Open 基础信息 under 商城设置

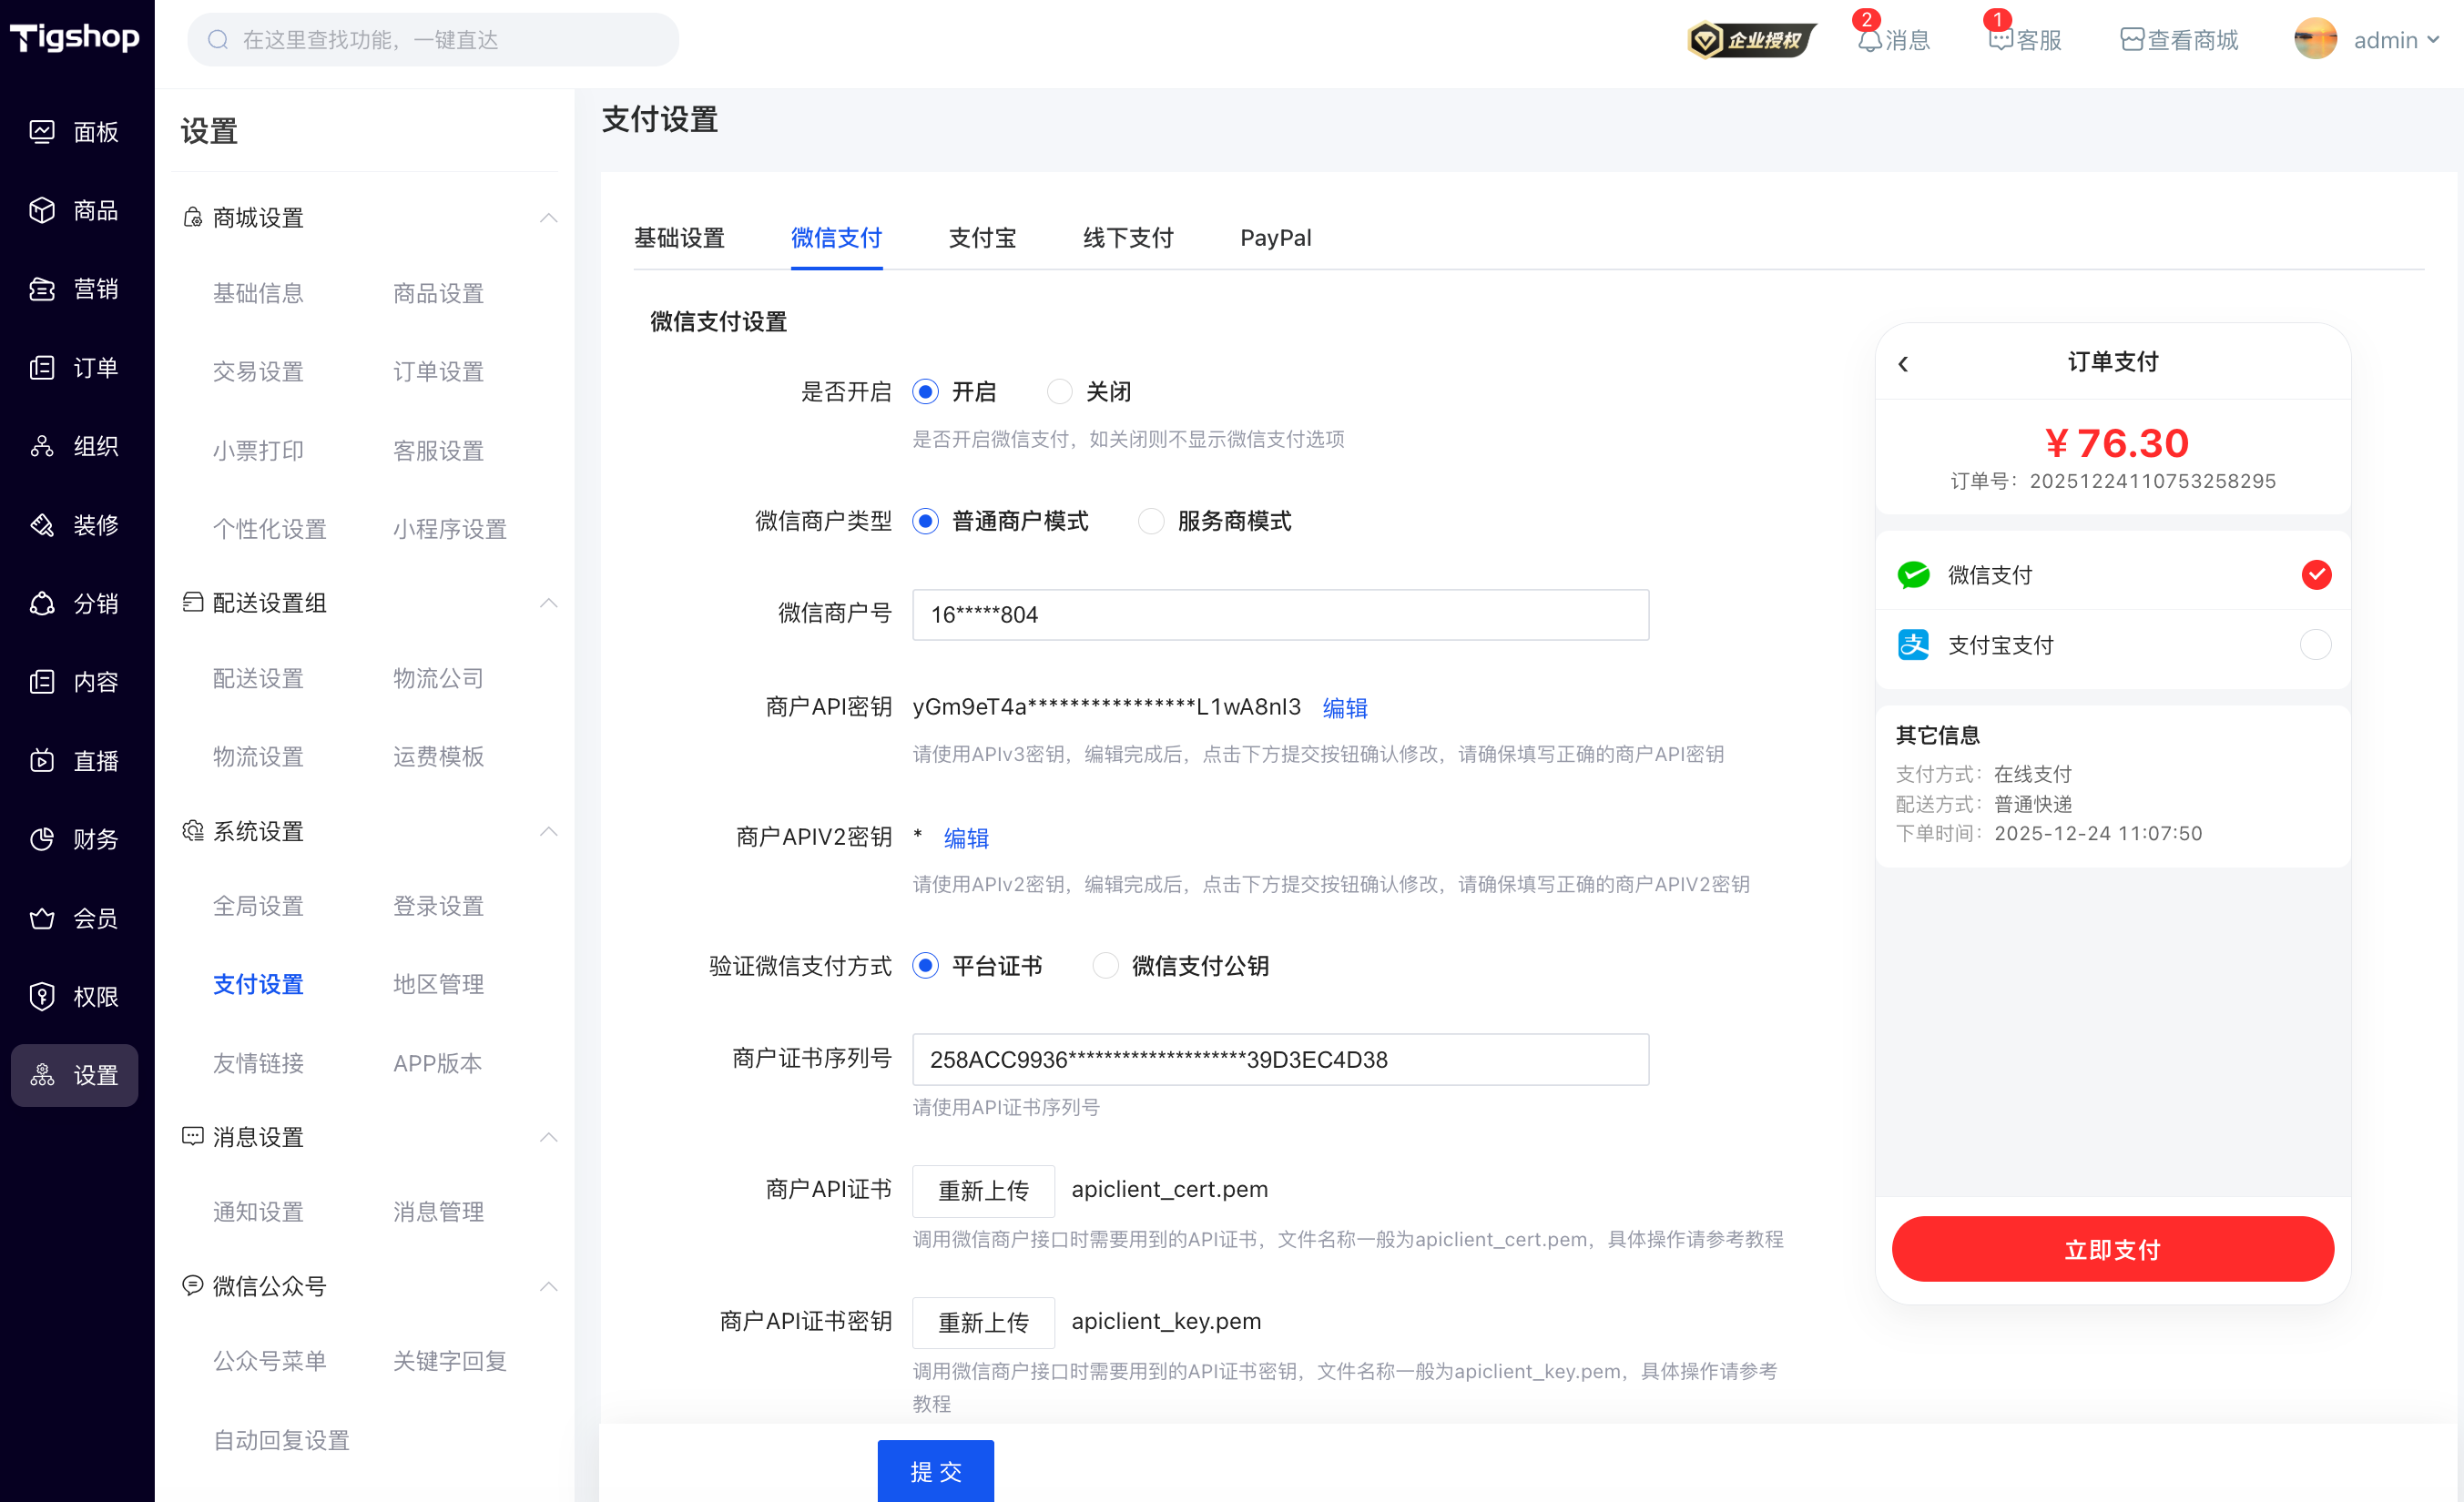tap(258, 293)
